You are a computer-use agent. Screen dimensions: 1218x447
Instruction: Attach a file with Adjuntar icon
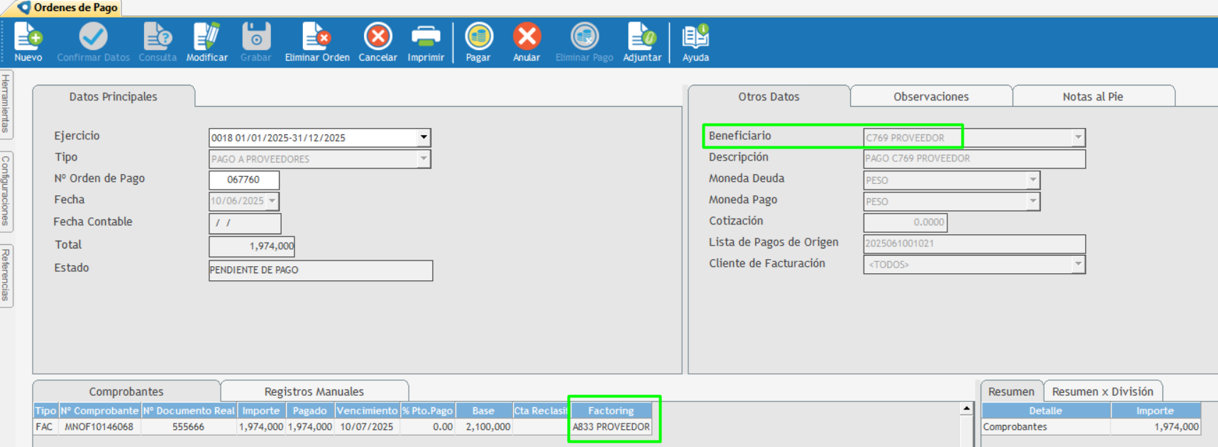coord(641,38)
